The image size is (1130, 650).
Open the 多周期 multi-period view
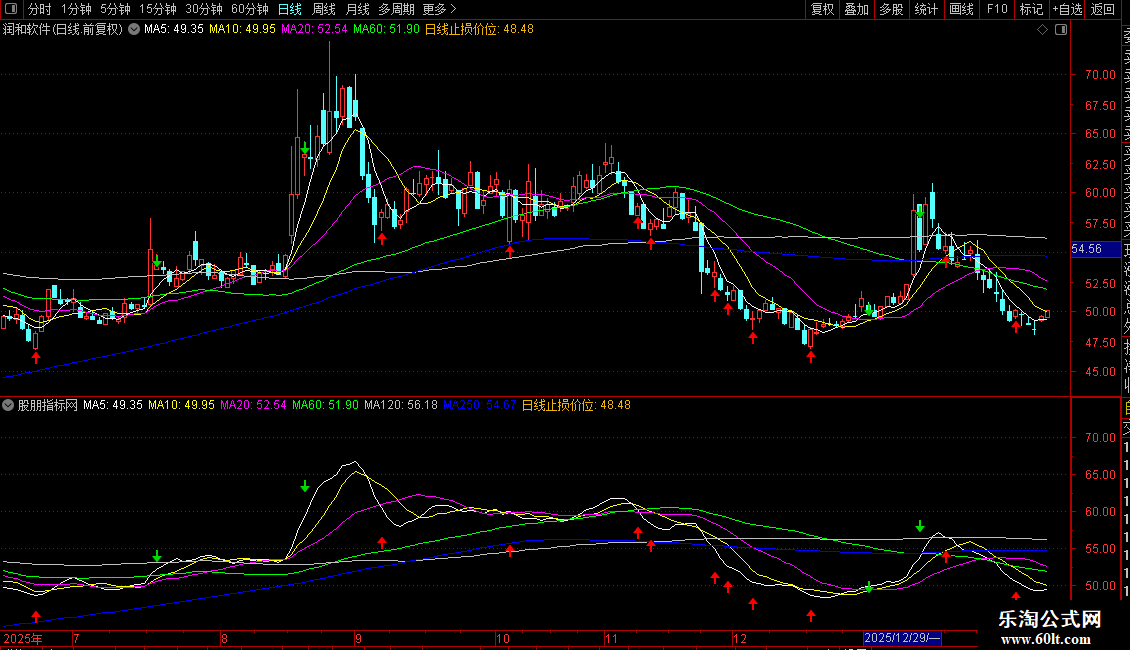click(x=397, y=9)
